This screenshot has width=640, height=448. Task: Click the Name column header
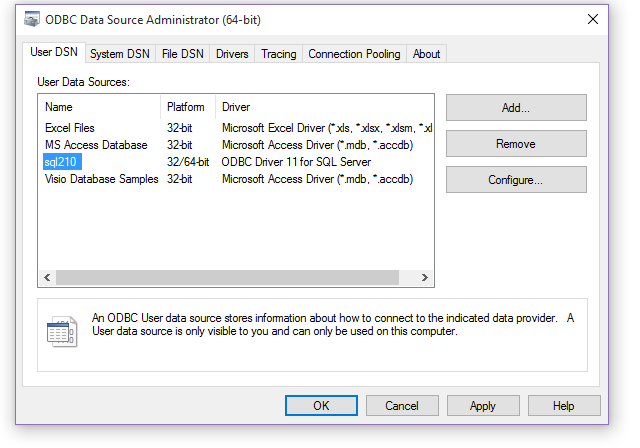click(100, 107)
